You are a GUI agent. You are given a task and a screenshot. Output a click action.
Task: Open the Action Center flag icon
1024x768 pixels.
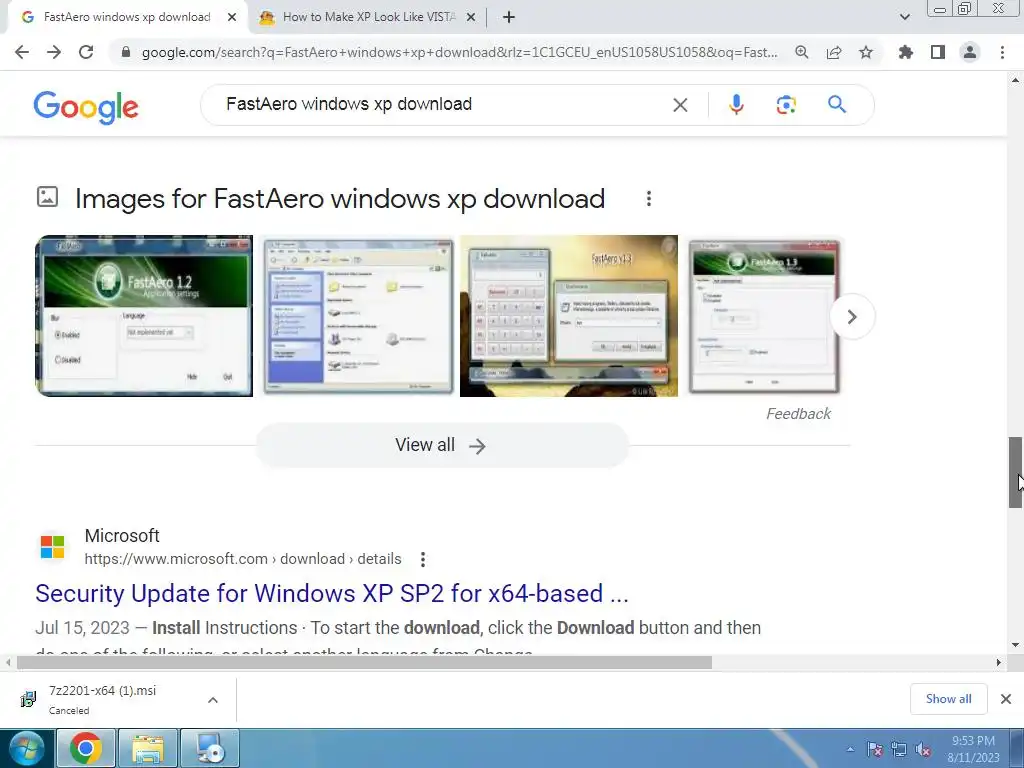(x=874, y=749)
